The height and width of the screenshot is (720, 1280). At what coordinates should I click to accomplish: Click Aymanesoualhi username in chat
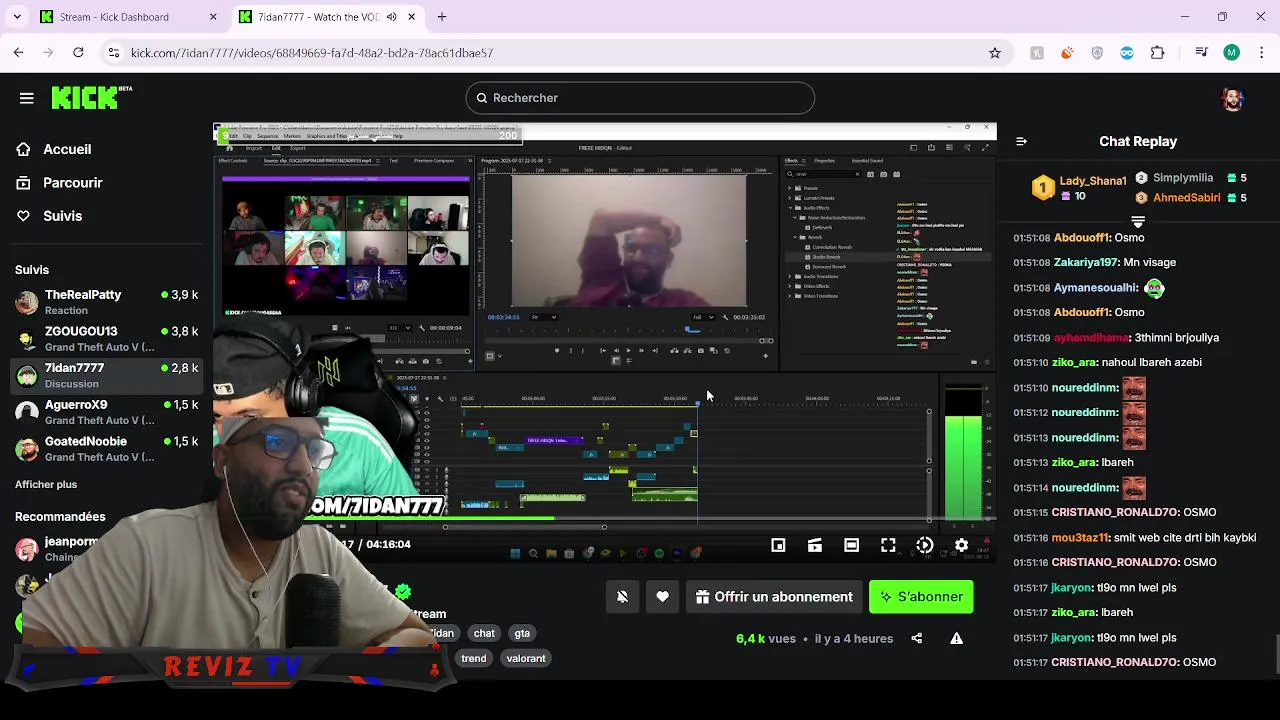(1096, 287)
